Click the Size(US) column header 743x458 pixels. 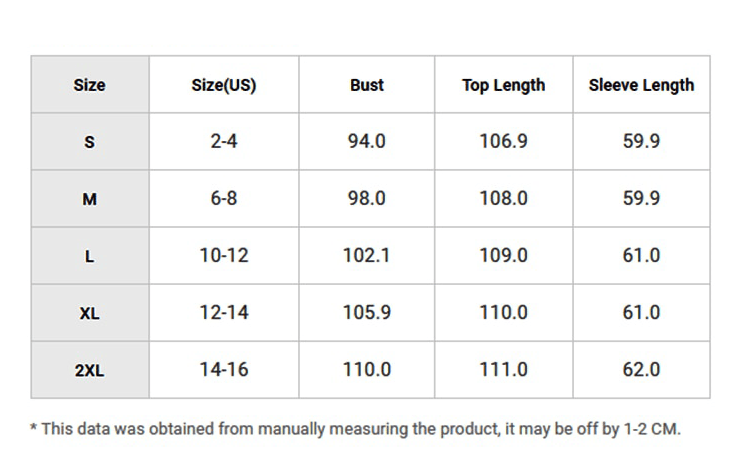224,85
